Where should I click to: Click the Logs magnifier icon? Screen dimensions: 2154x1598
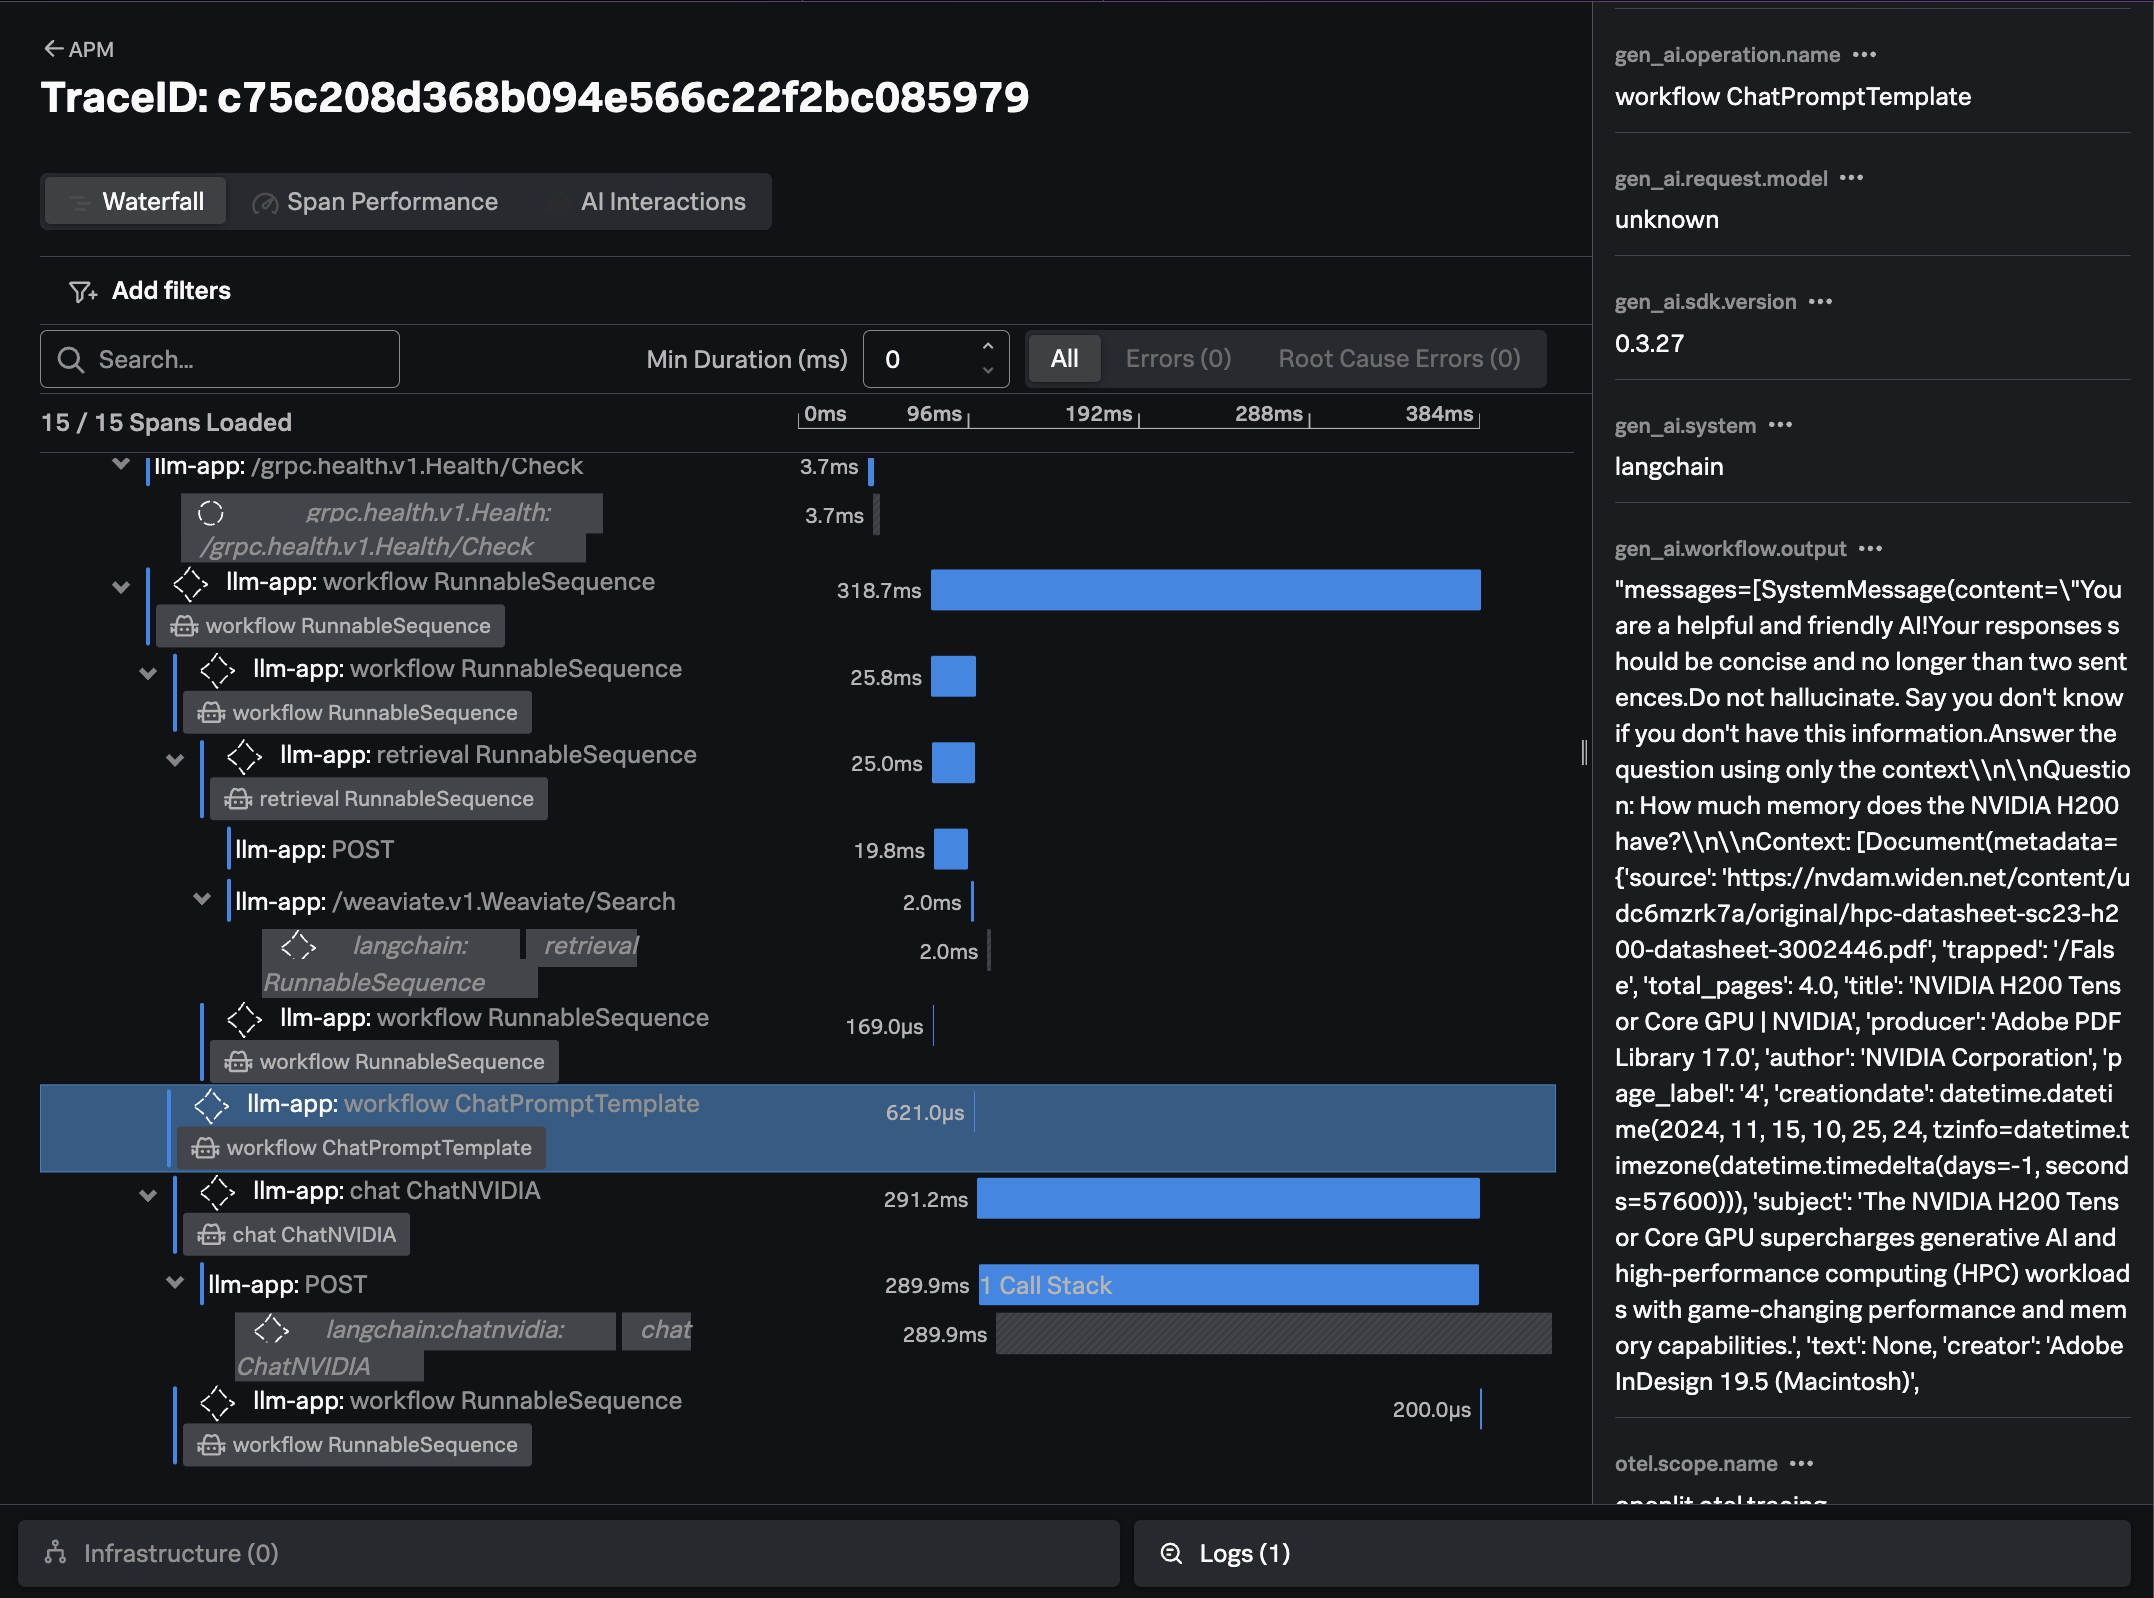(x=1171, y=1553)
